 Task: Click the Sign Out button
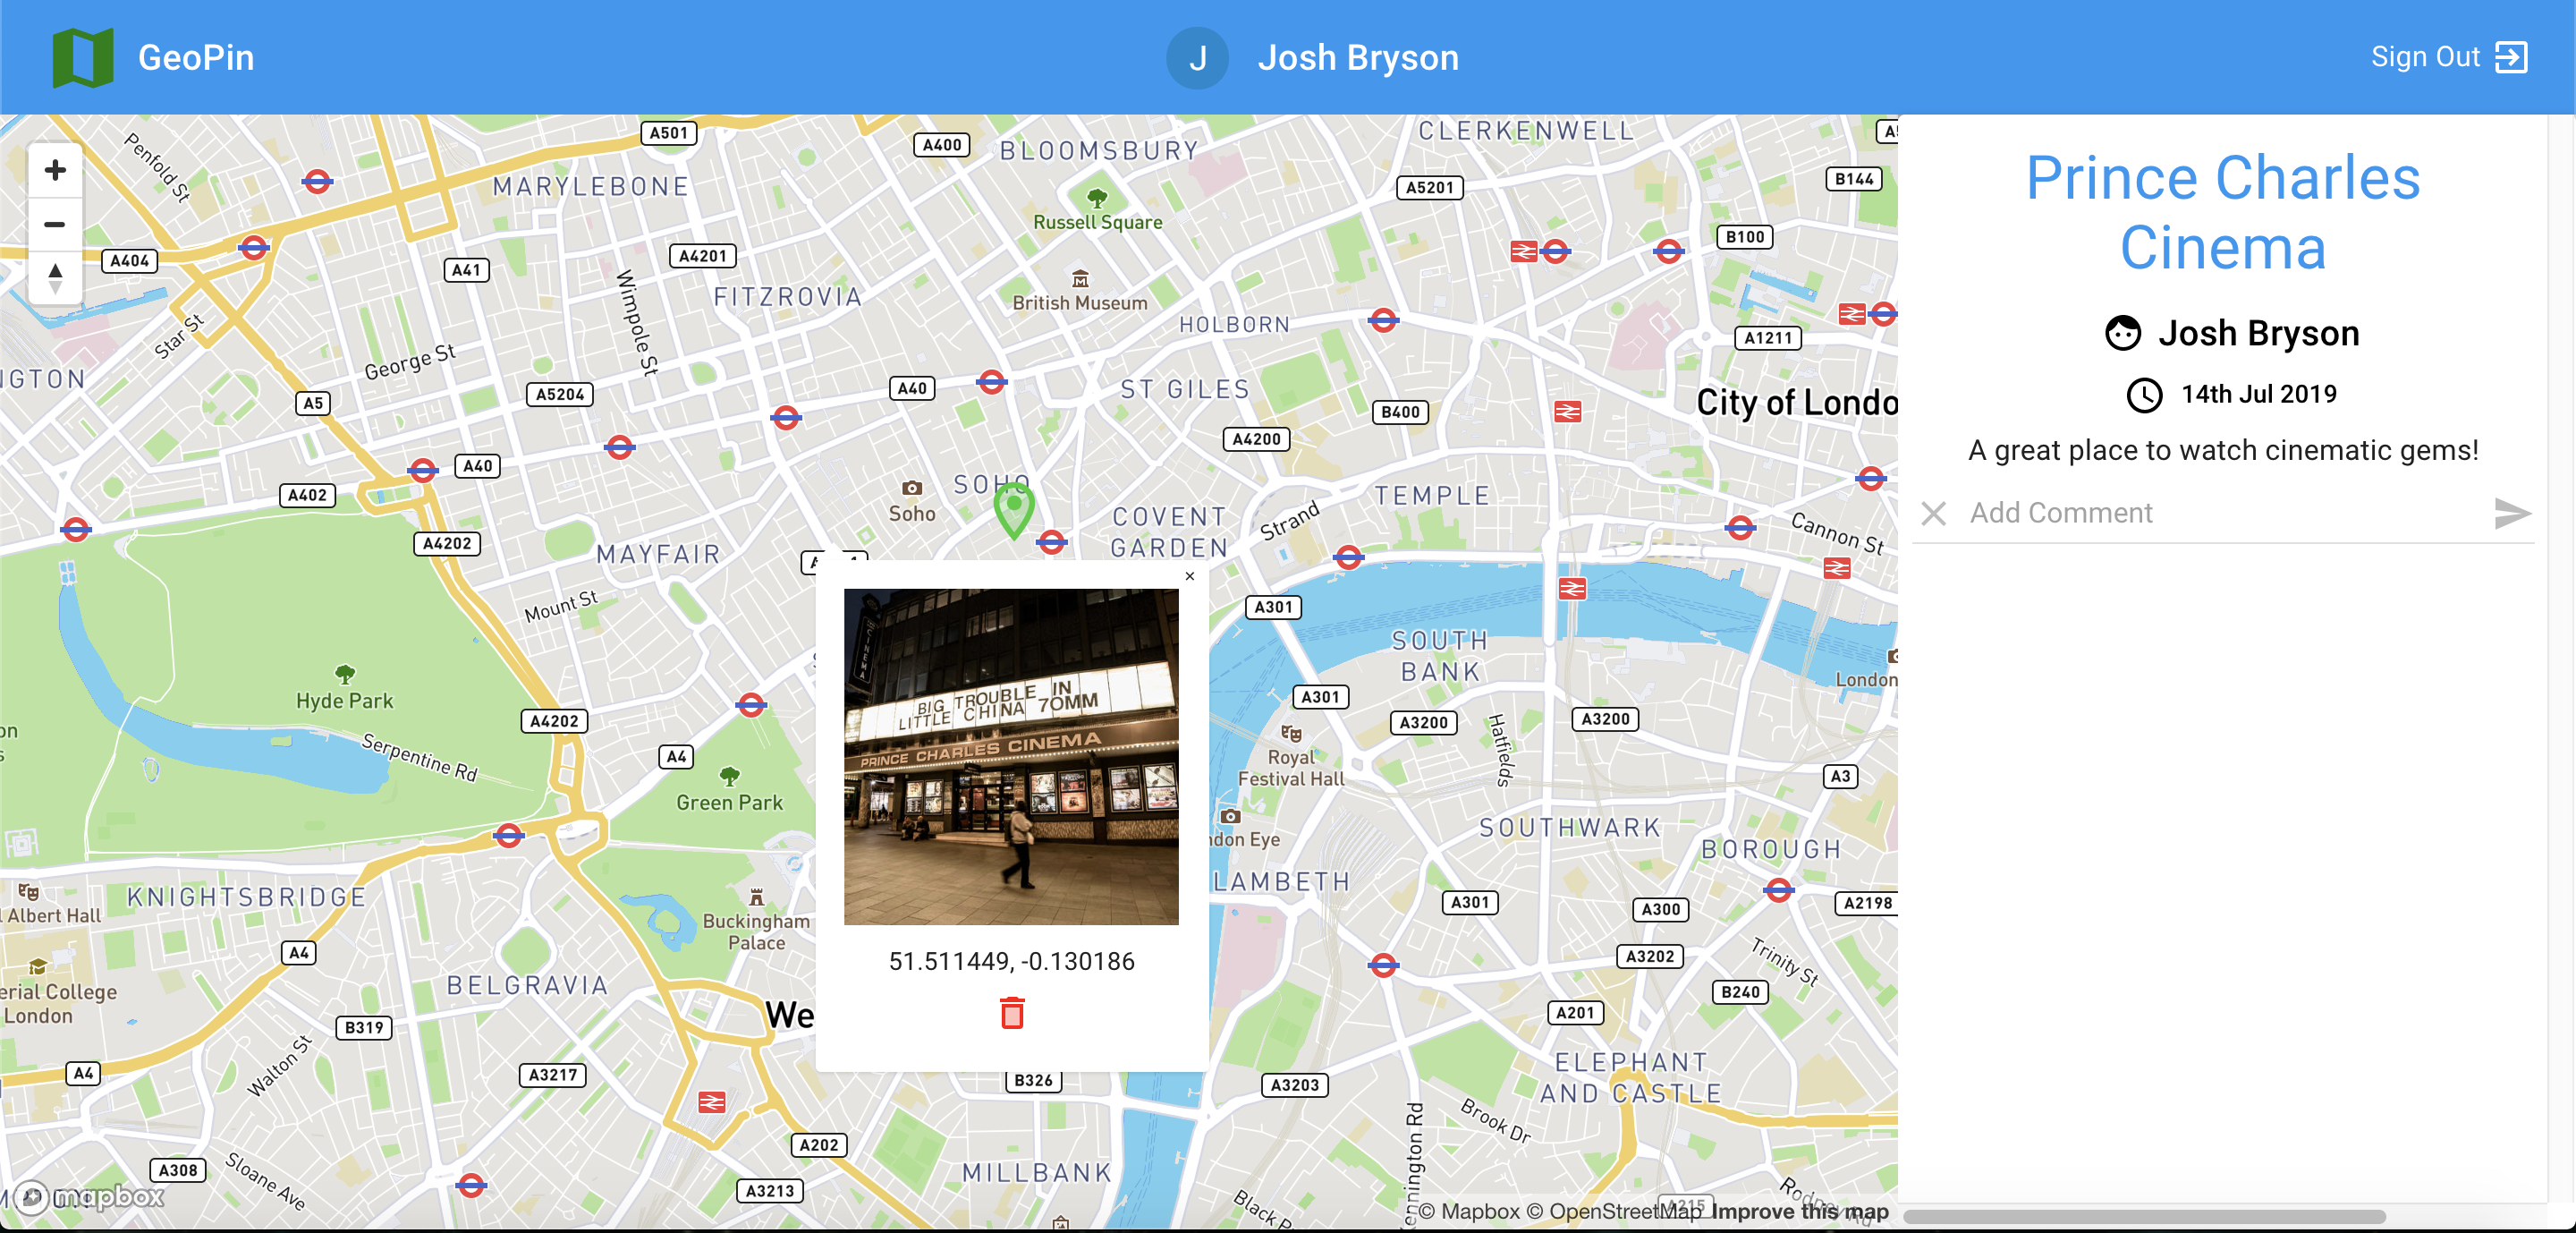coord(2448,58)
